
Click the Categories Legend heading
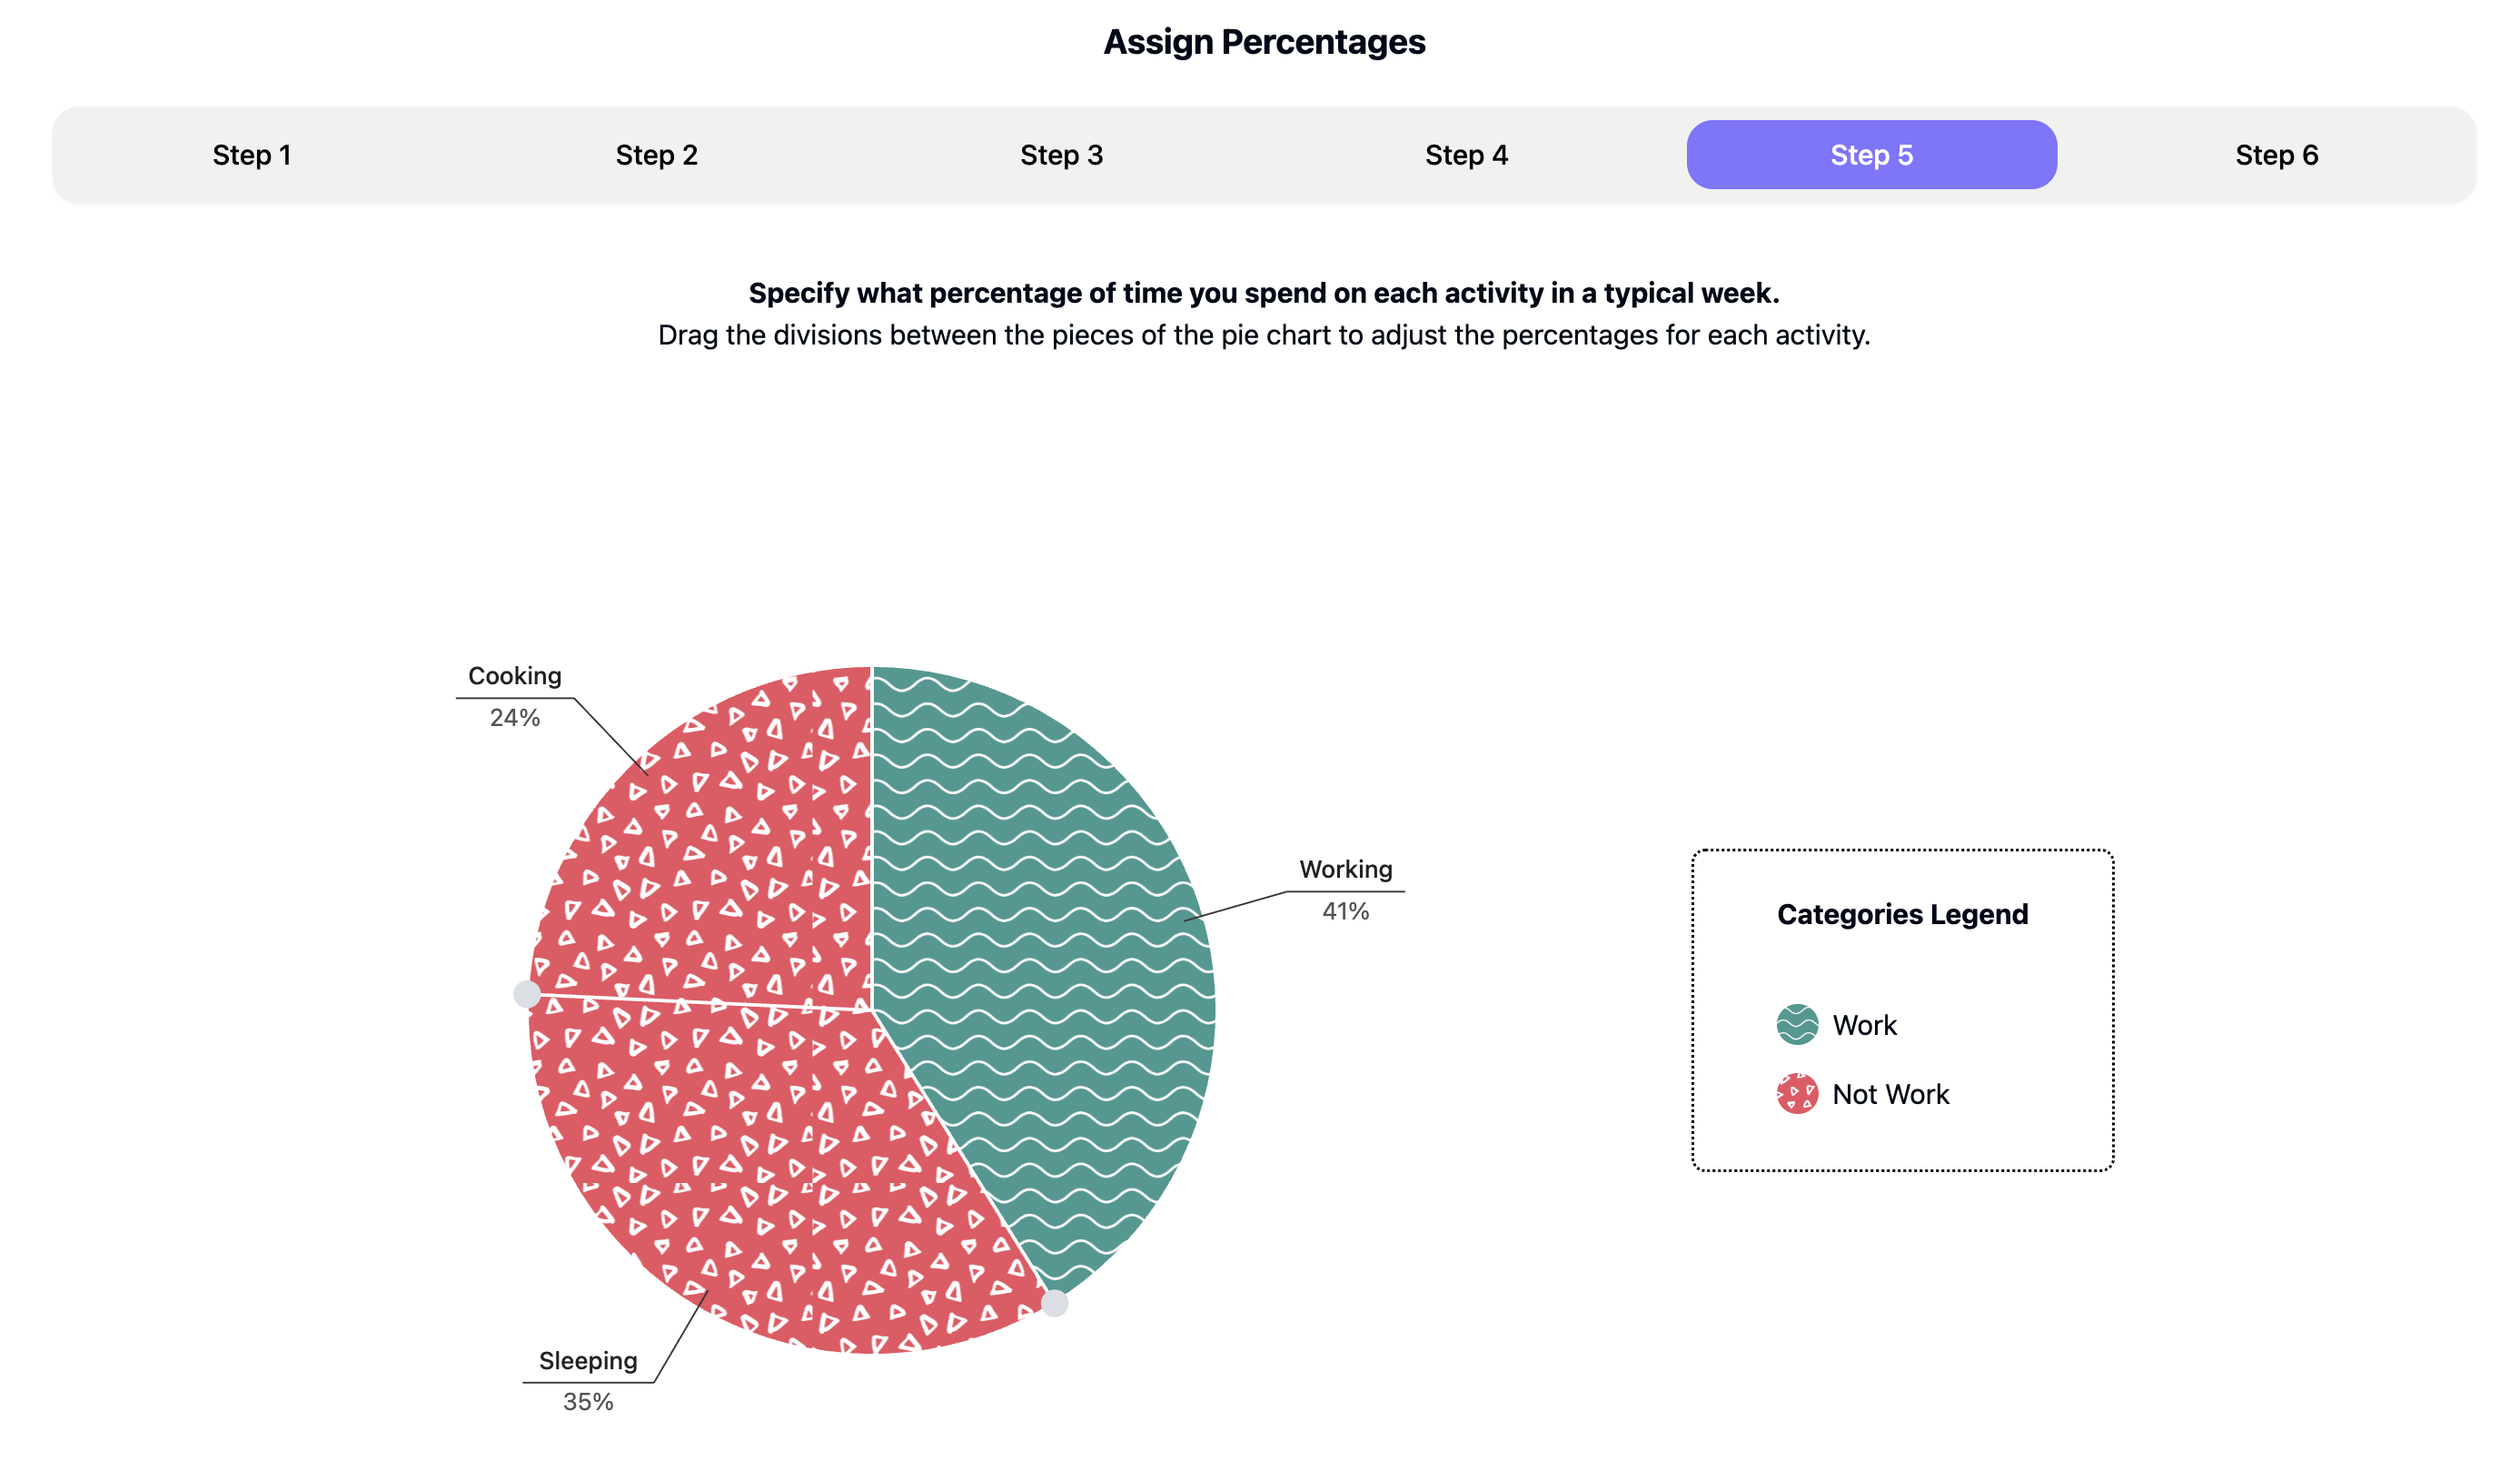(x=1902, y=914)
